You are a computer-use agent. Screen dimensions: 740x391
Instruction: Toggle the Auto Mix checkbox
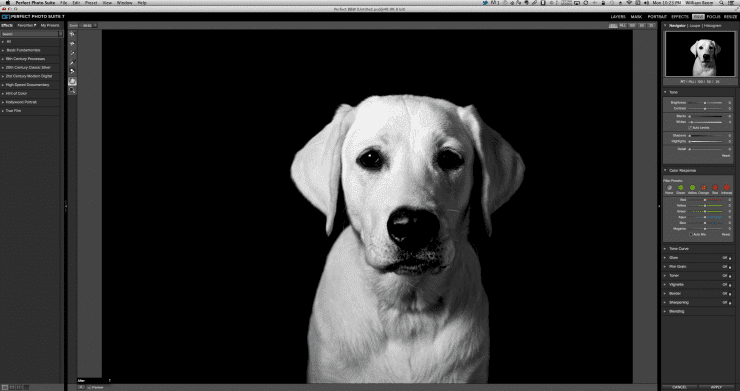pos(691,234)
